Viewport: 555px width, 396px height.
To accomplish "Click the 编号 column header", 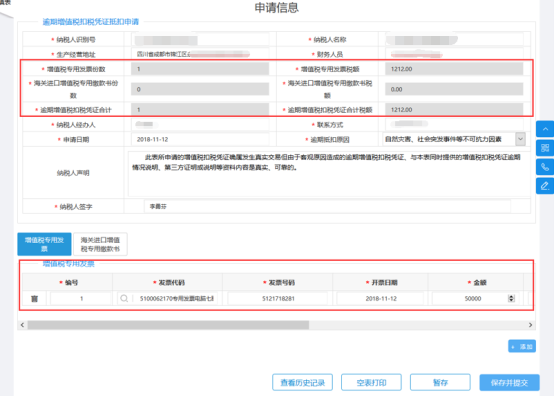I will (x=69, y=282).
